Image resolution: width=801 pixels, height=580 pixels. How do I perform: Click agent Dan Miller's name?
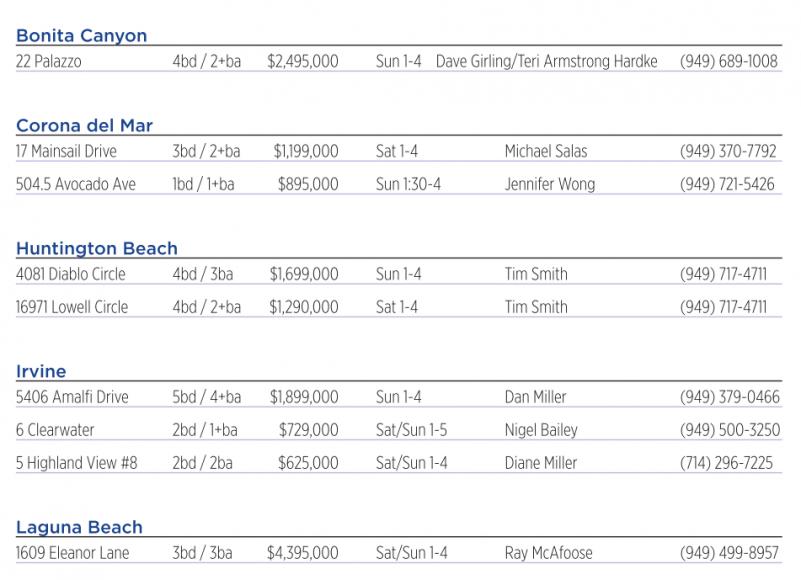[536, 397]
